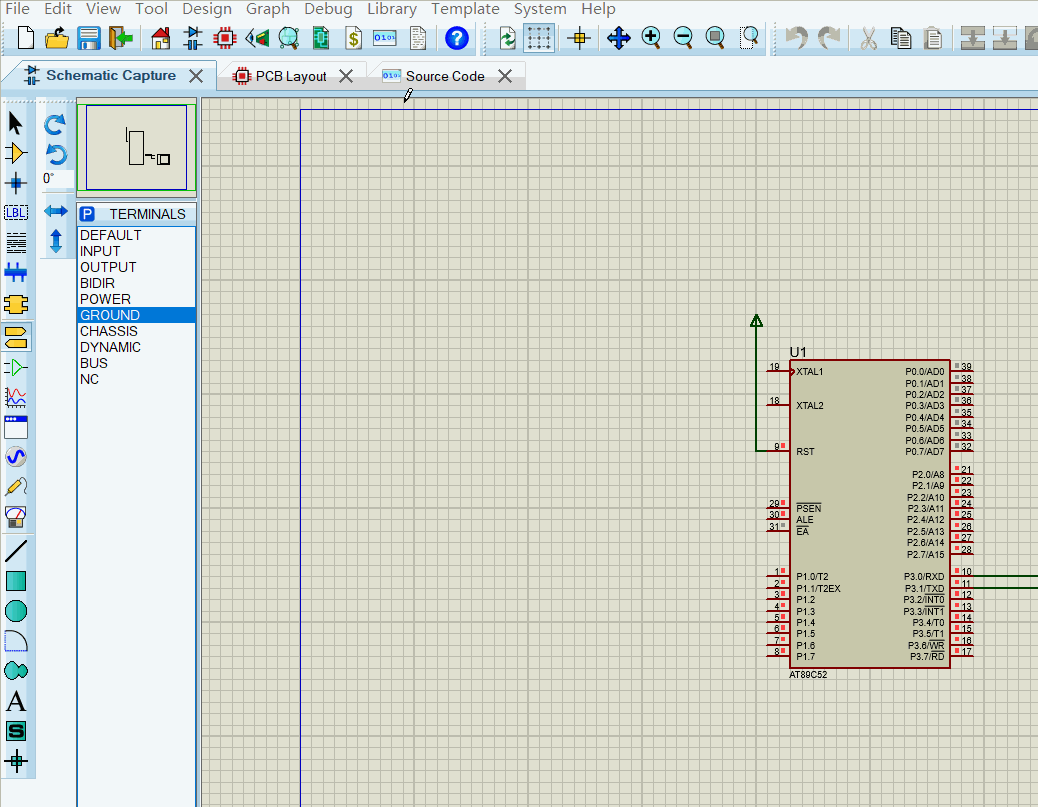Image resolution: width=1038 pixels, height=807 pixels.
Task: Open the Virtual Instruments mode tool
Action: pos(16,517)
